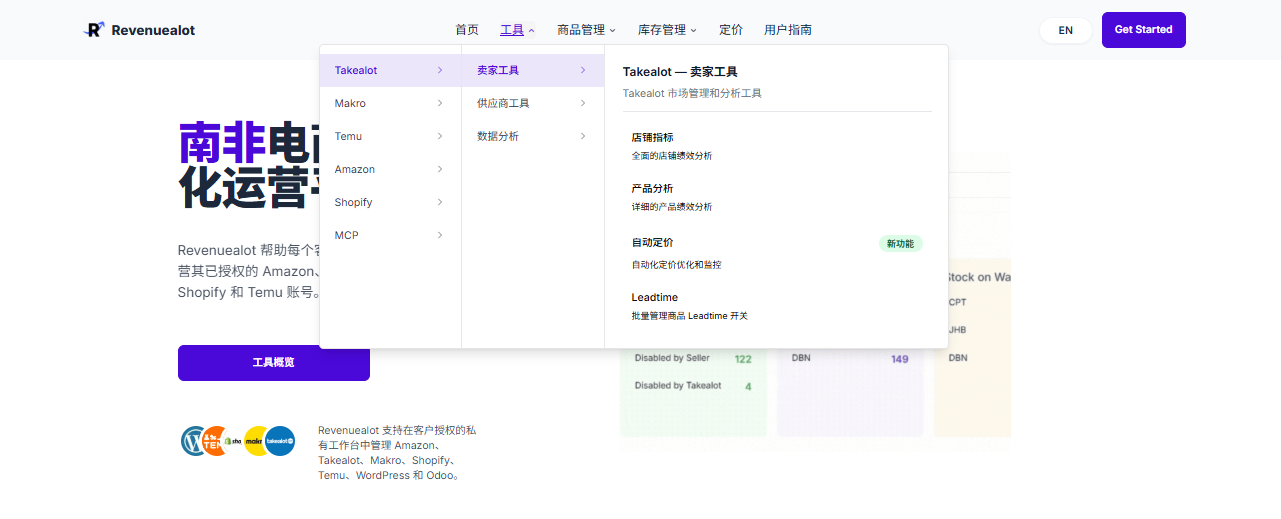
Task: Switch language with the EN button
Action: coord(1066,30)
